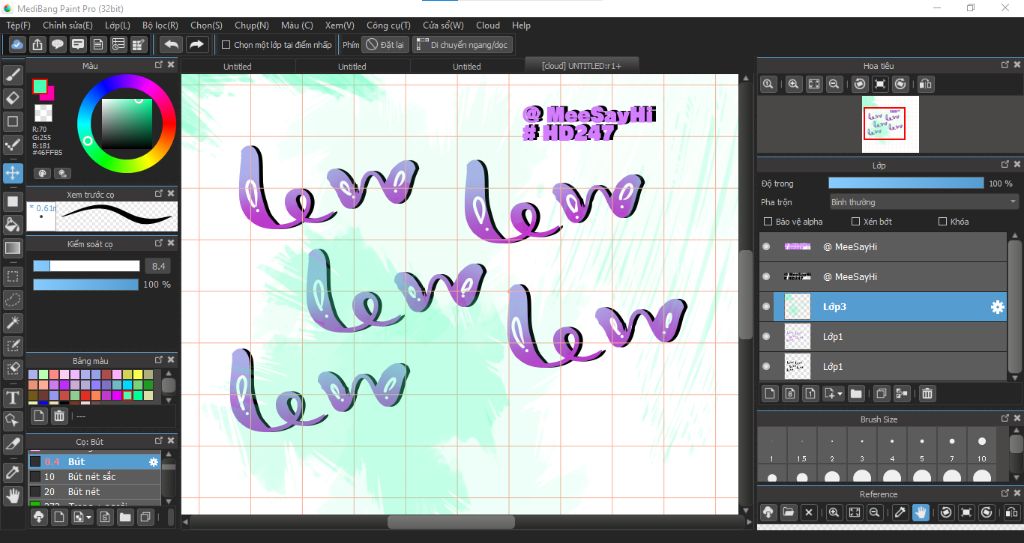The width and height of the screenshot is (1024, 543).
Task: Delete layer using trash icon in Lớp panel
Action: 927,393
